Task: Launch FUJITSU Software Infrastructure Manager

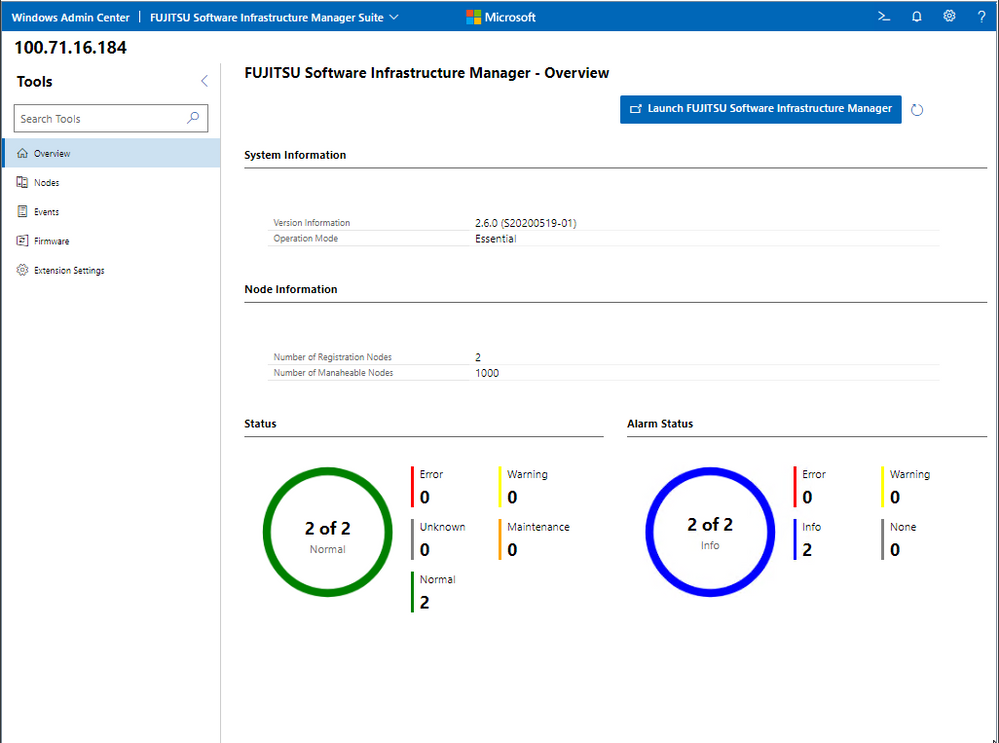Action: tap(760, 109)
